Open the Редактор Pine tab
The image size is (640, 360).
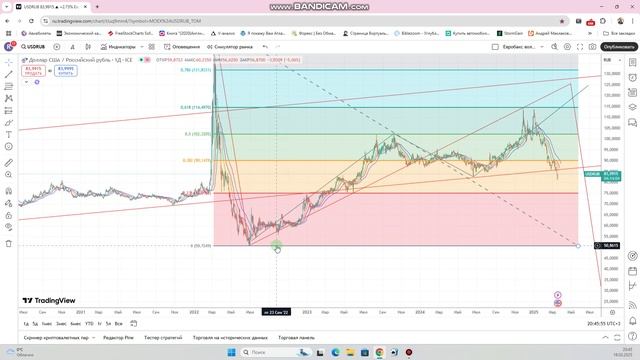(118, 338)
